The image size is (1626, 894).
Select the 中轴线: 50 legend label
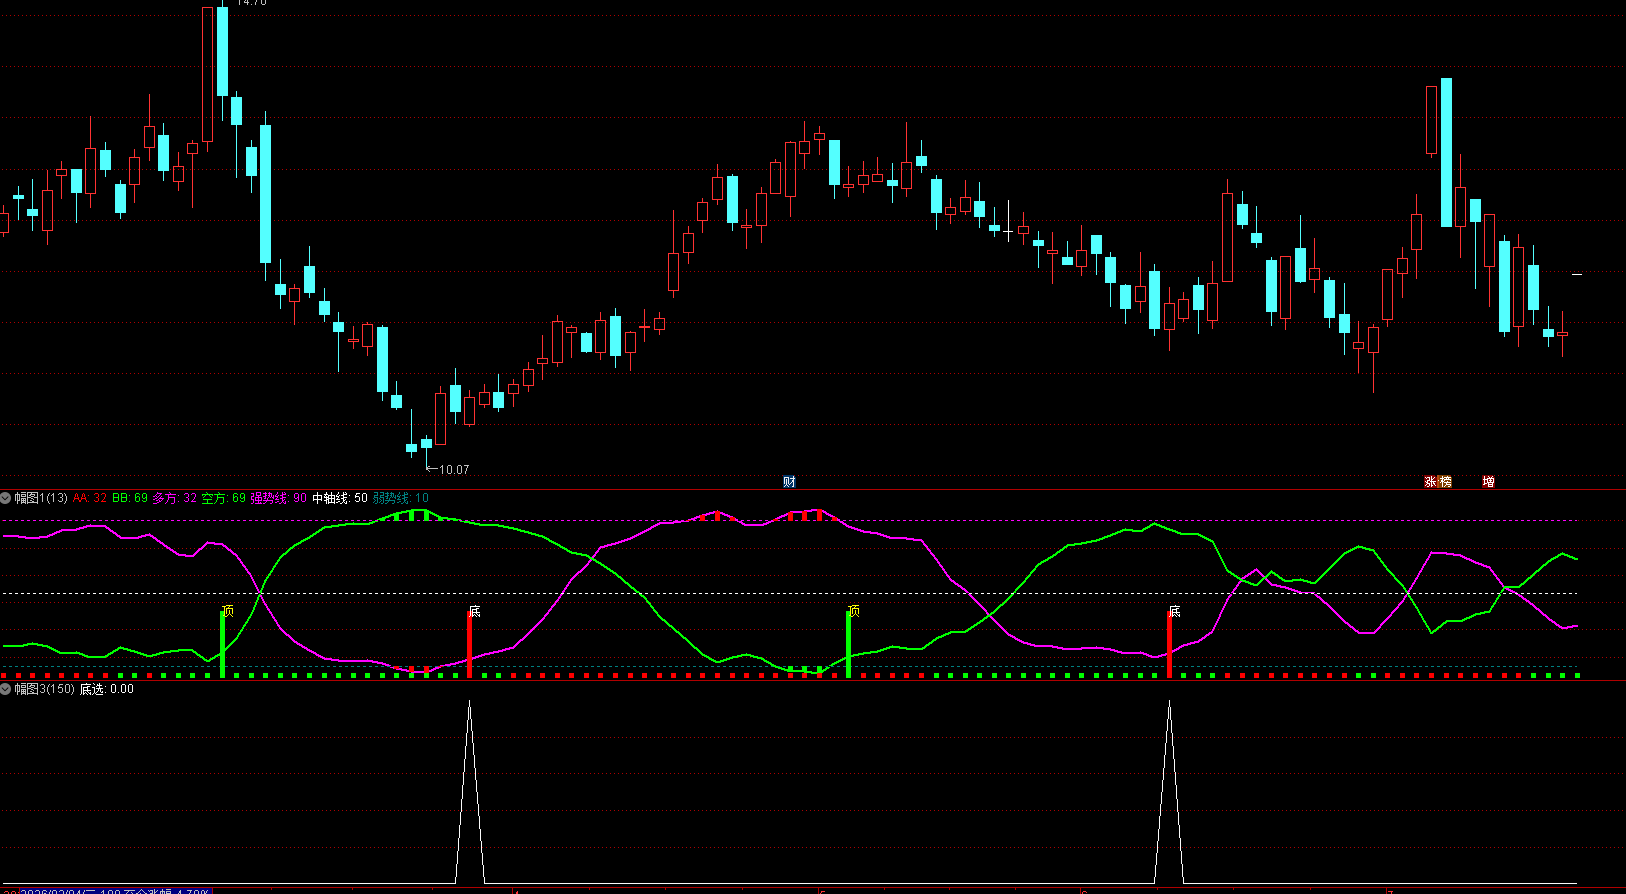339,498
